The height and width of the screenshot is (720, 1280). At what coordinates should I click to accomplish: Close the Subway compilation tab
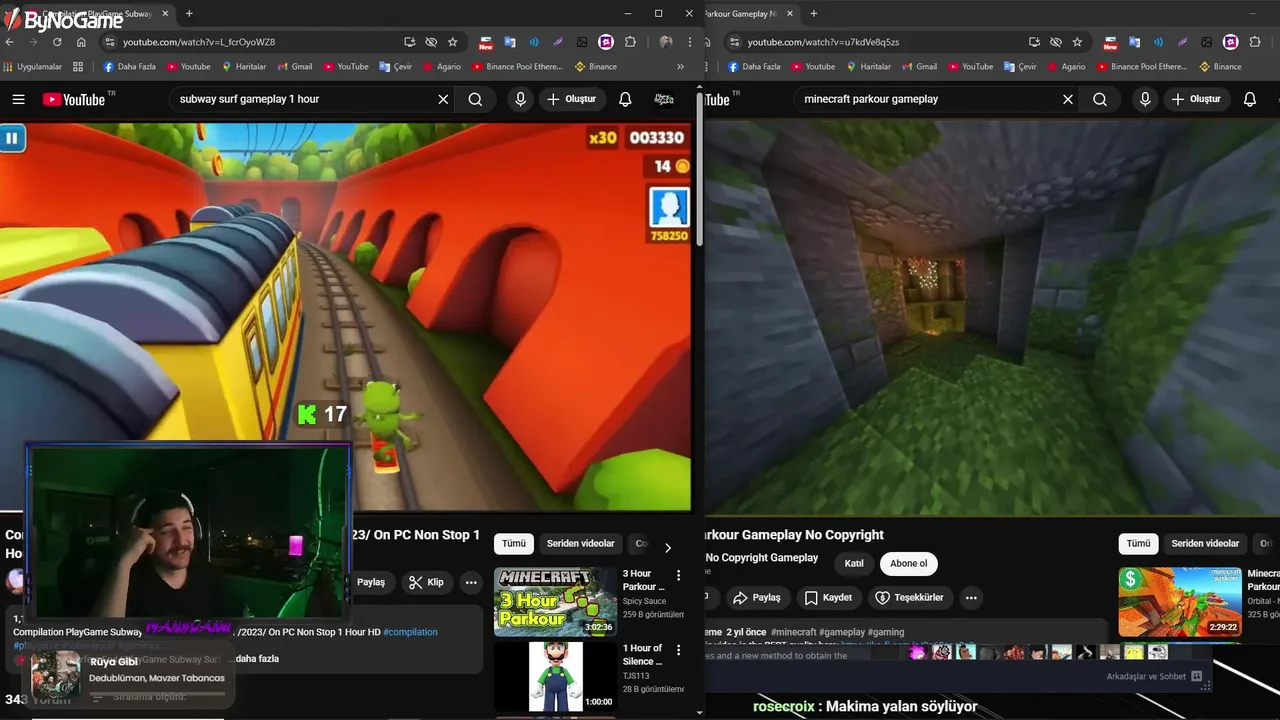[x=166, y=13]
